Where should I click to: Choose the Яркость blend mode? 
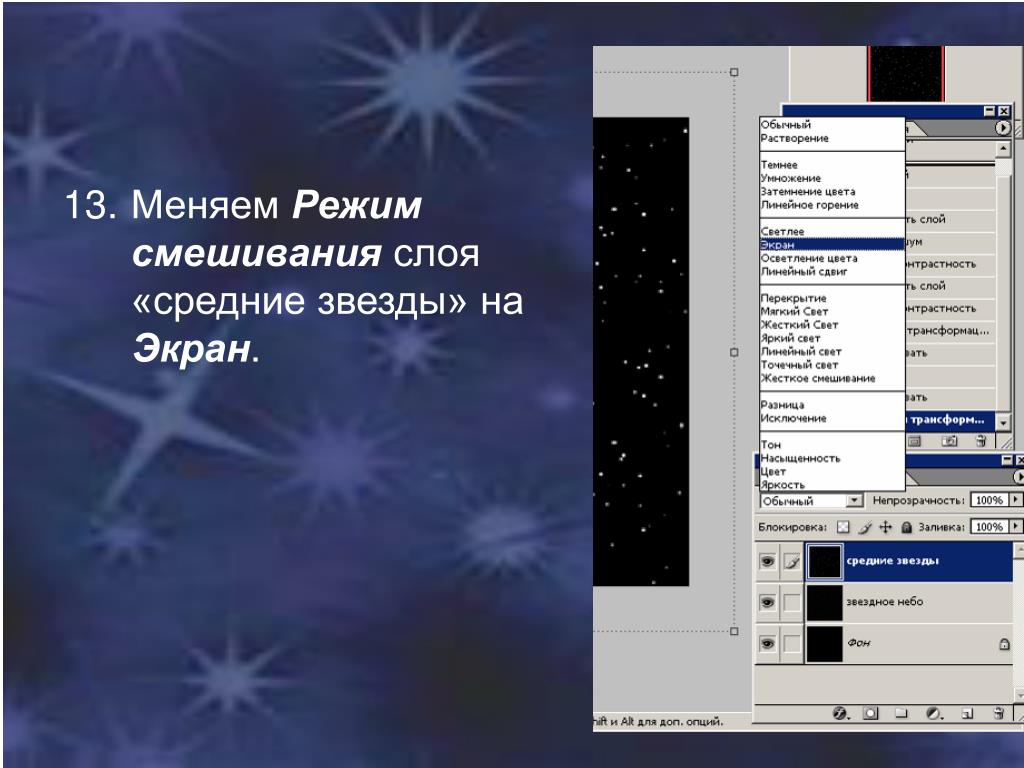(x=831, y=485)
